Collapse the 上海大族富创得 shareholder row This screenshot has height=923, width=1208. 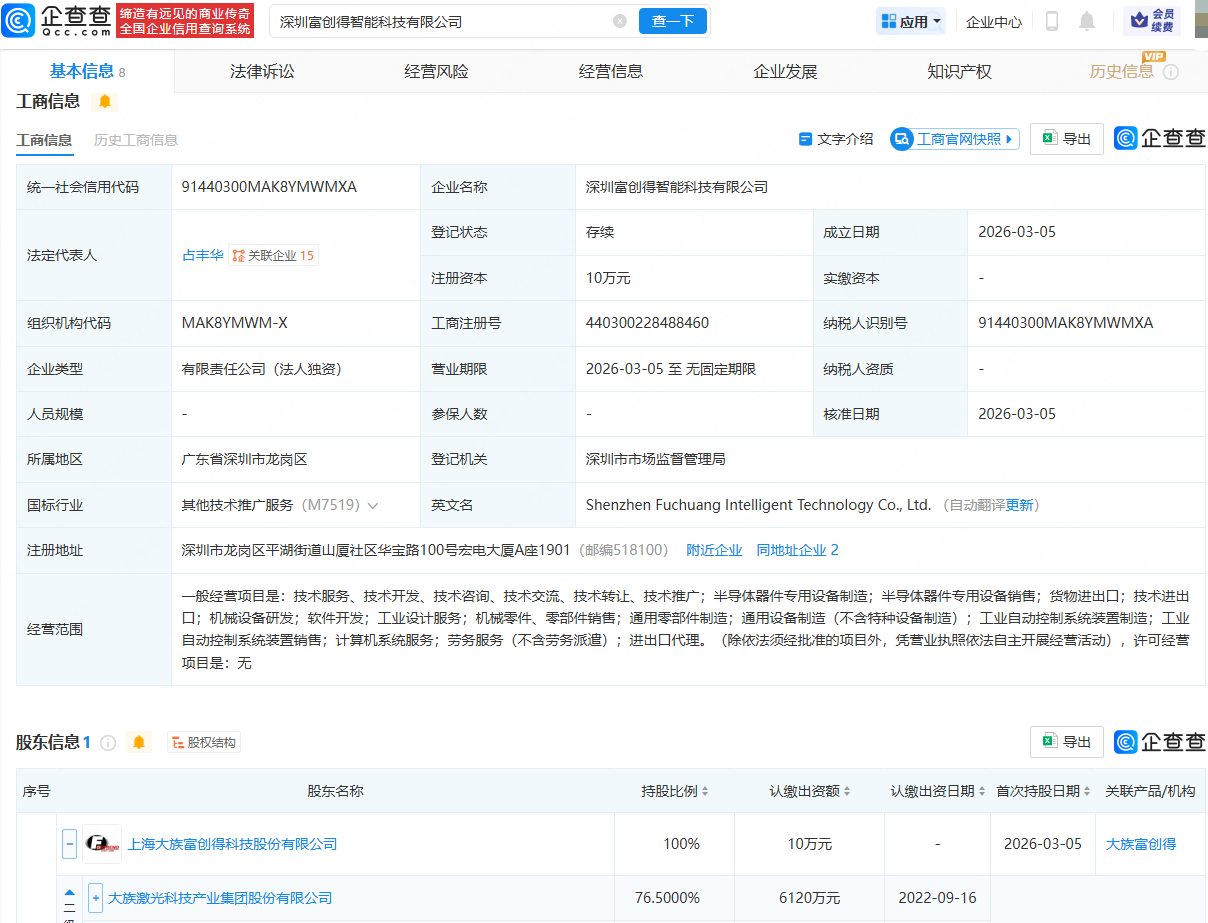coord(69,843)
